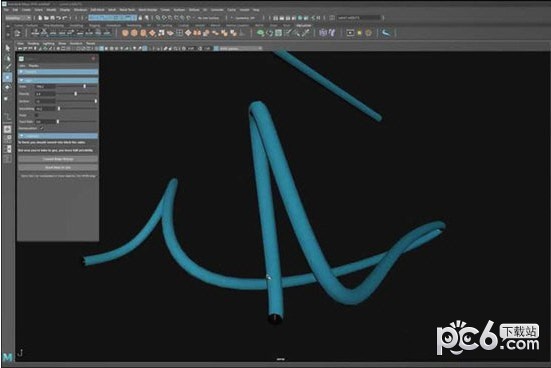551x368 pixels.
Task: Click the highlighted Move tool
Action: (x=7, y=77)
